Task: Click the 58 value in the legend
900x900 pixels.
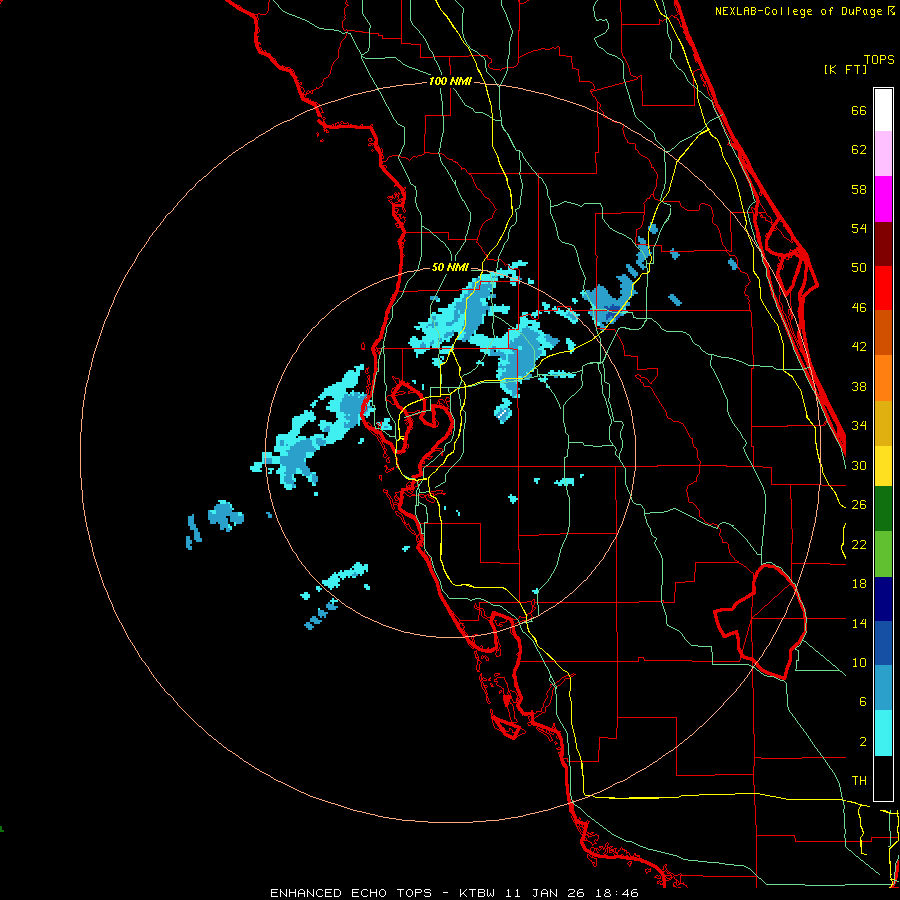Action: tap(859, 189)
